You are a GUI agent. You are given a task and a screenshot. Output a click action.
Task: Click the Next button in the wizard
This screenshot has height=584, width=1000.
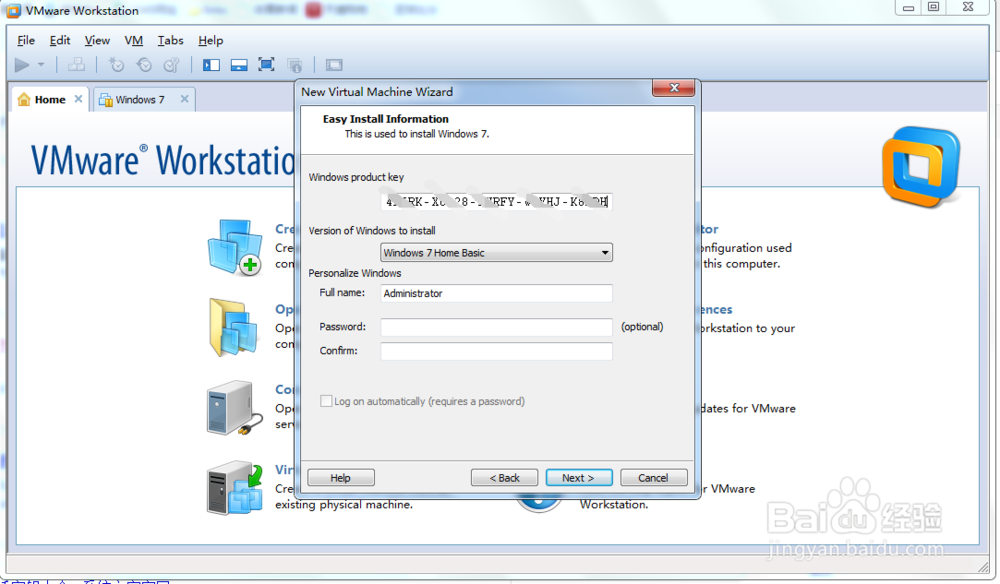[578, 477]
